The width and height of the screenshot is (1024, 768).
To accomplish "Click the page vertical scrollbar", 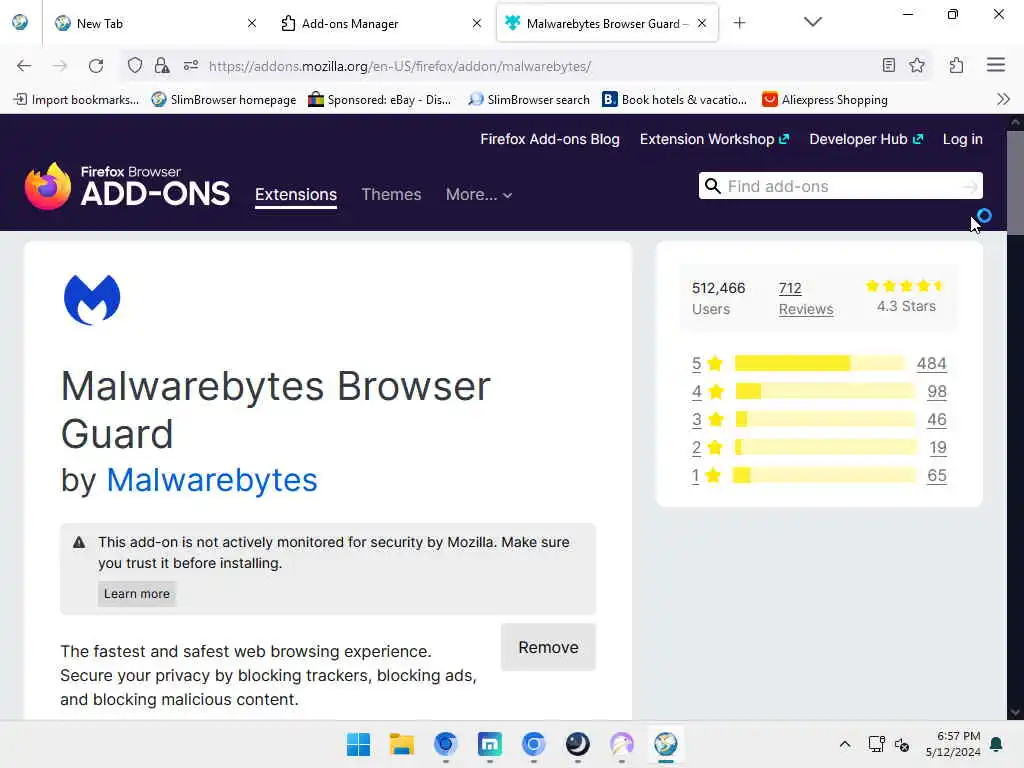I will [x=1015, y=183].
